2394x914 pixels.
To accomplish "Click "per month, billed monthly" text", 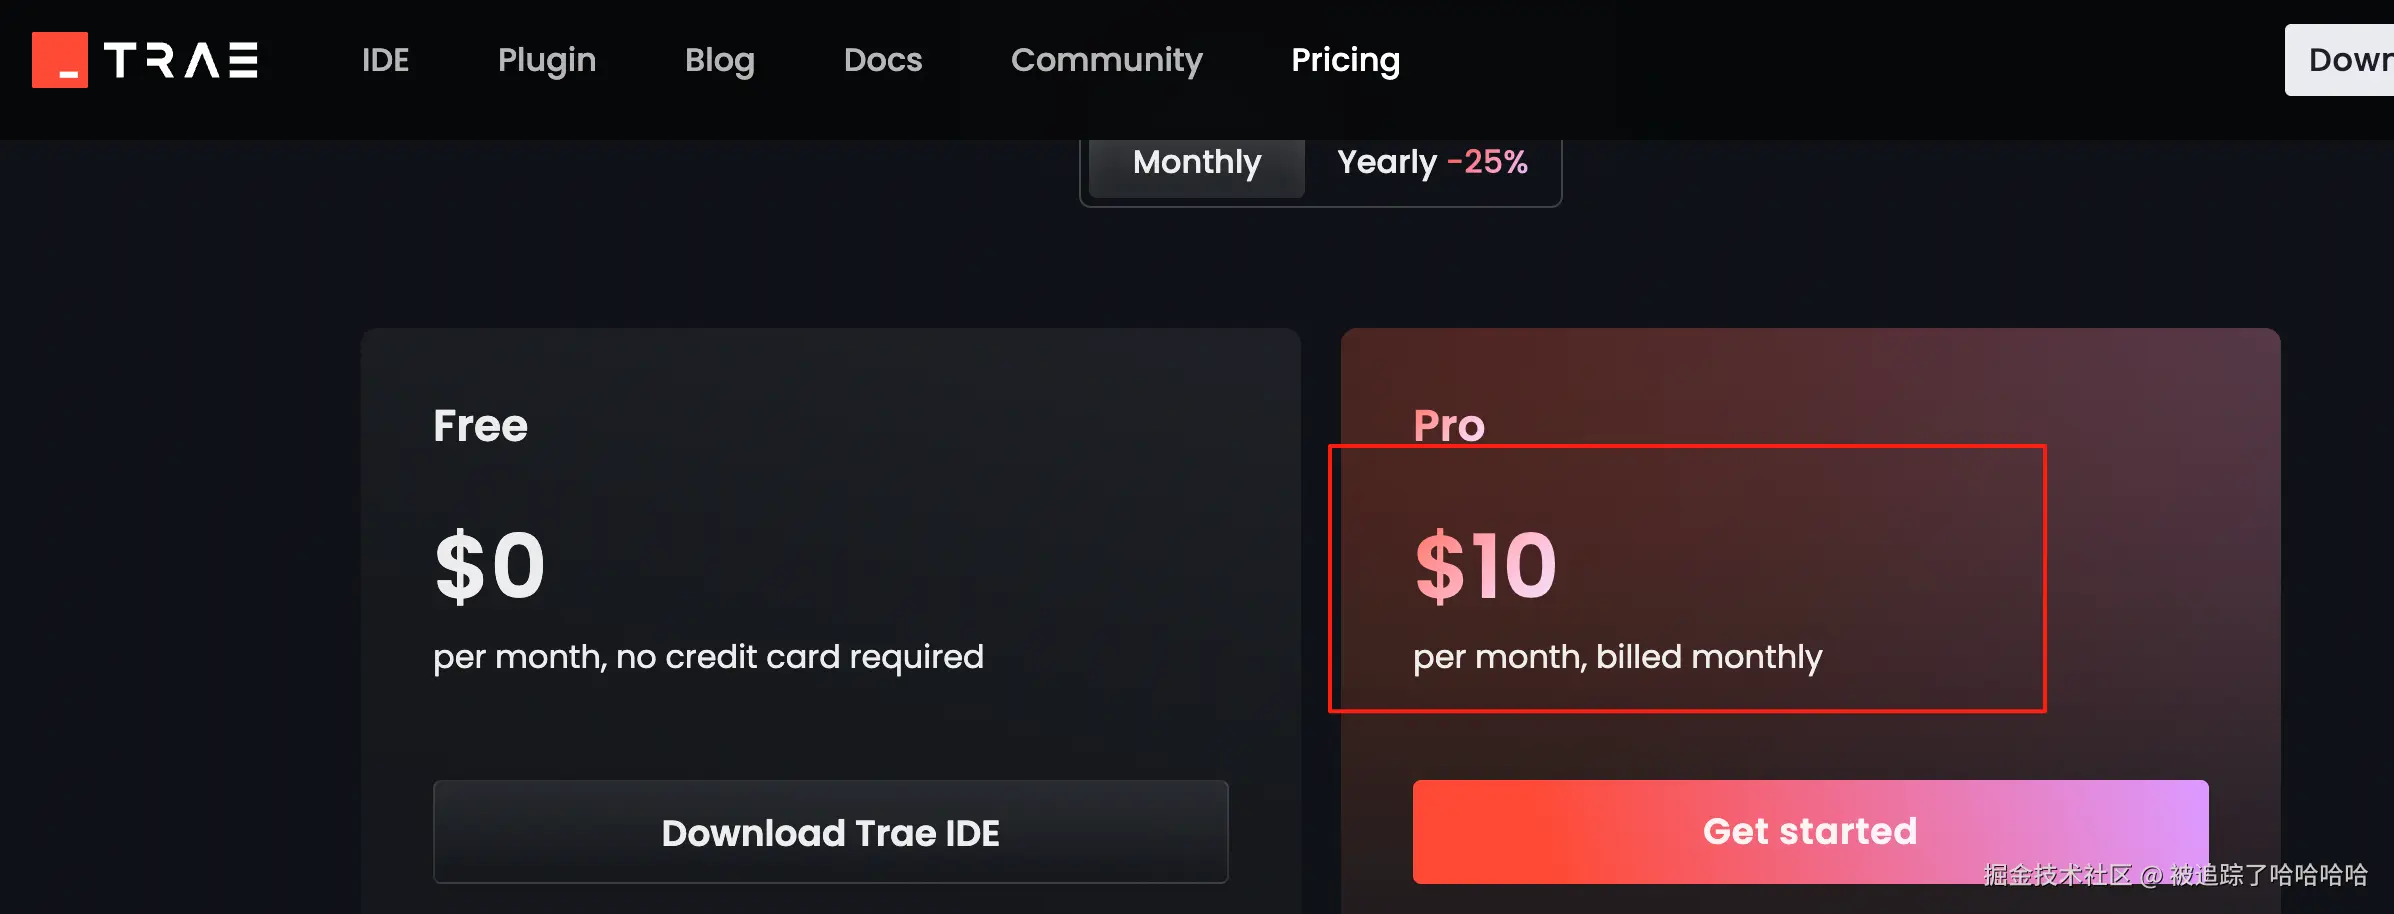I will click(x=1617, y=657).
